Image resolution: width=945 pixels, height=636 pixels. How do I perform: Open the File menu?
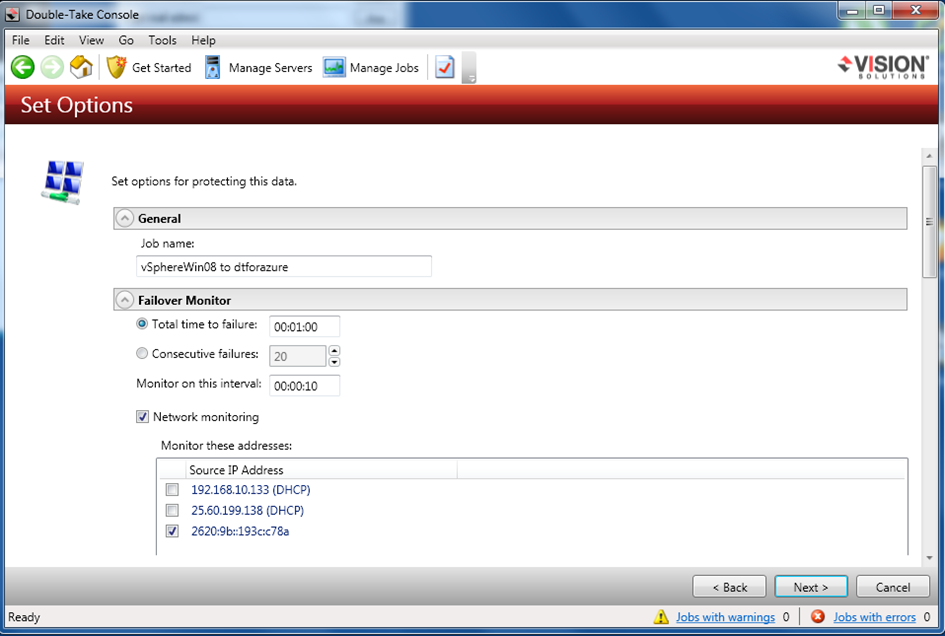[x=20, y=40]
